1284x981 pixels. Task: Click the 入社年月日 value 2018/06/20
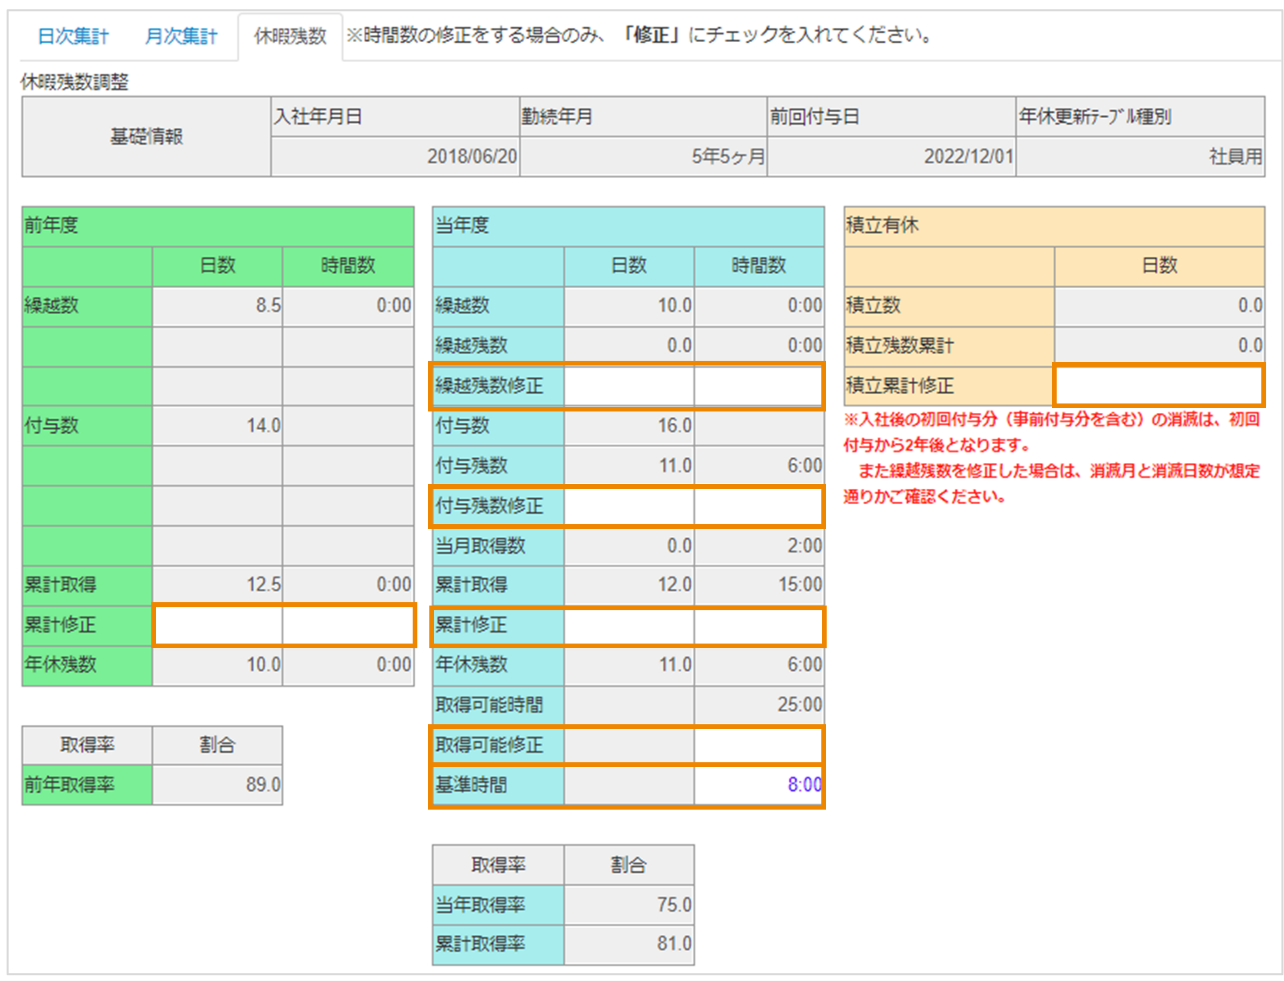pos(395,157)
